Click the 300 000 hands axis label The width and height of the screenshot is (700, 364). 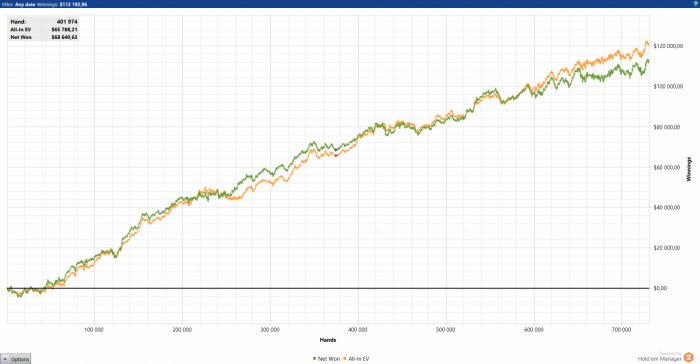[x=270, y=330]
